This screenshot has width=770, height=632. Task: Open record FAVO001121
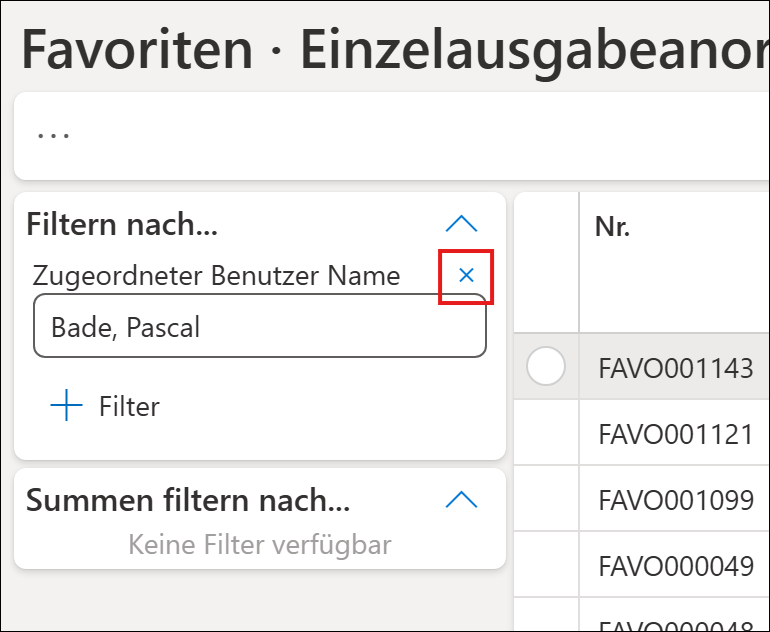[x=675, y=433]
